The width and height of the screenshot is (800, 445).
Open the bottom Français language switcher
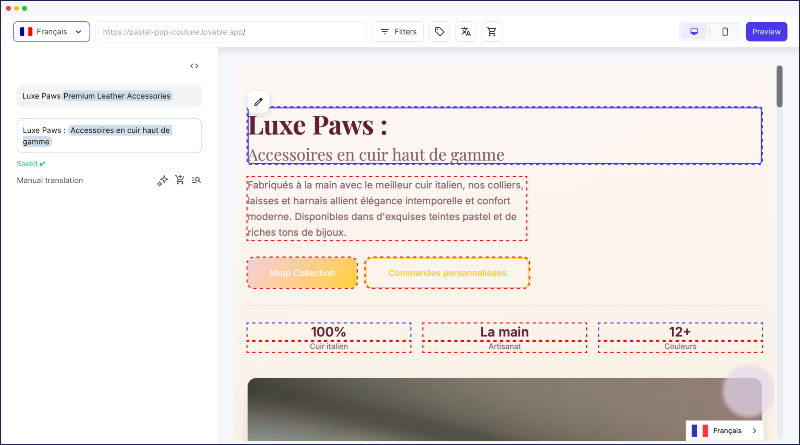pyautogui.click(x=724, y=431)
